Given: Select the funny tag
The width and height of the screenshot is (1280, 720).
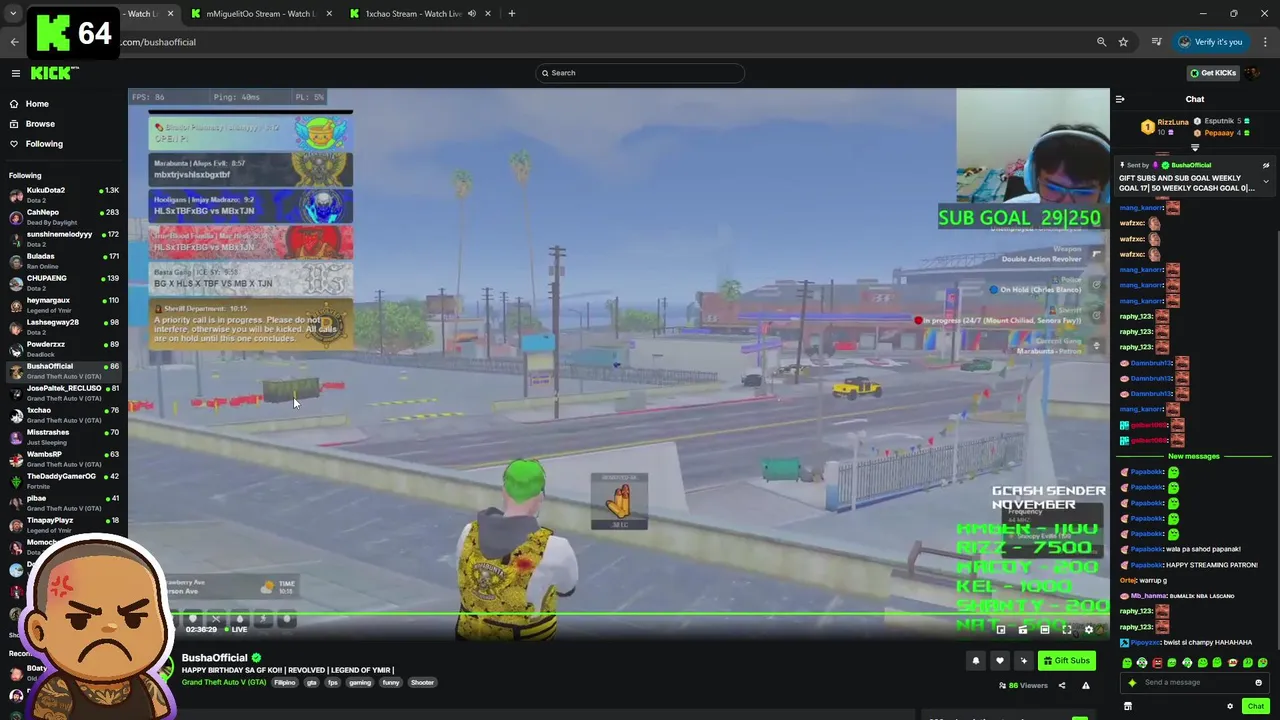Looking at the screenshot, I should coord(391,683).
